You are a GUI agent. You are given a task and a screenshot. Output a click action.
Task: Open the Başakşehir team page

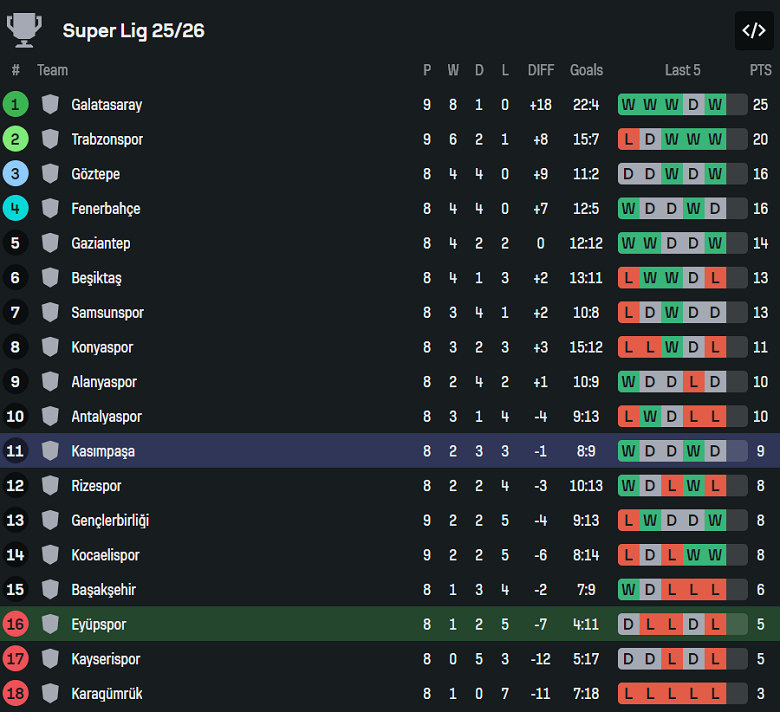[x=103, y=590]
